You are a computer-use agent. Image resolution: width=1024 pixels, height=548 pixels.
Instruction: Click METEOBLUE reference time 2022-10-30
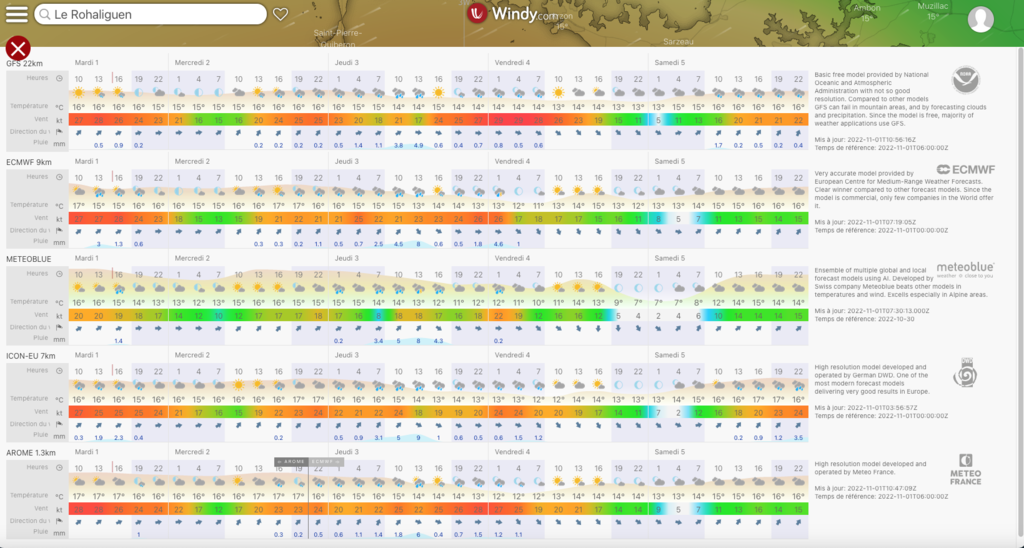pos(895,319)
